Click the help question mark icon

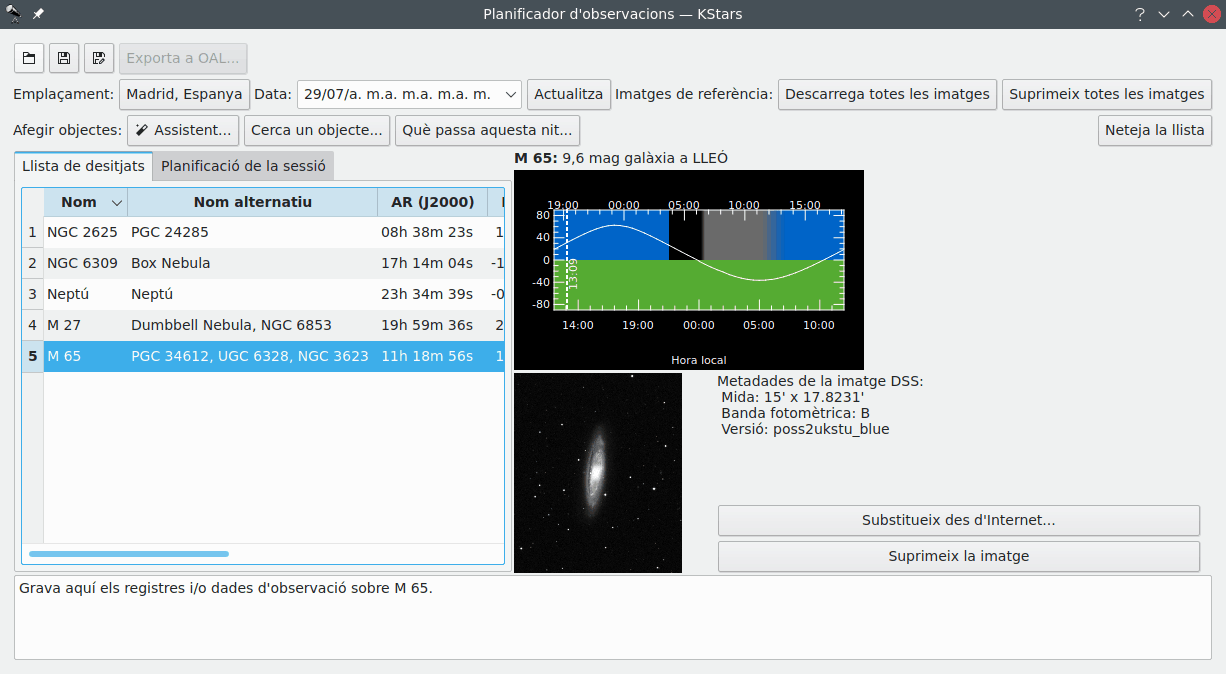[x=1139, y=14]
